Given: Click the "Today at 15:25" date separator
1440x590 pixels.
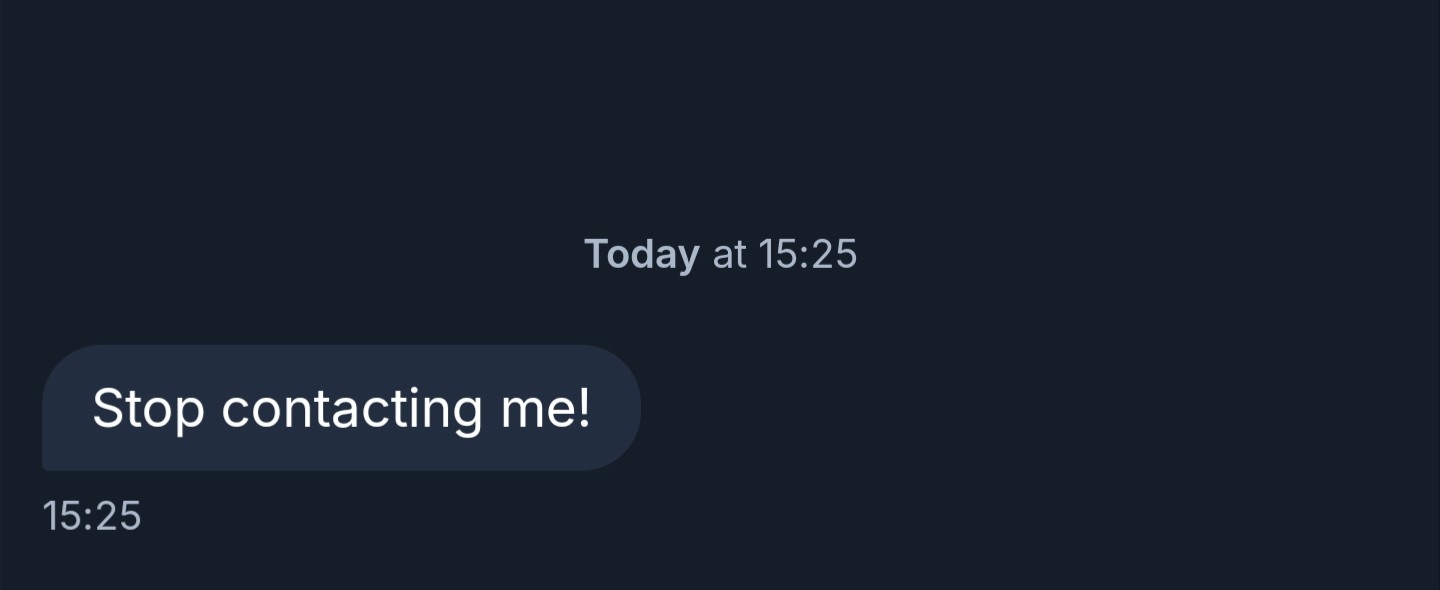Looking at the screenshot, I should pos(720,254).
